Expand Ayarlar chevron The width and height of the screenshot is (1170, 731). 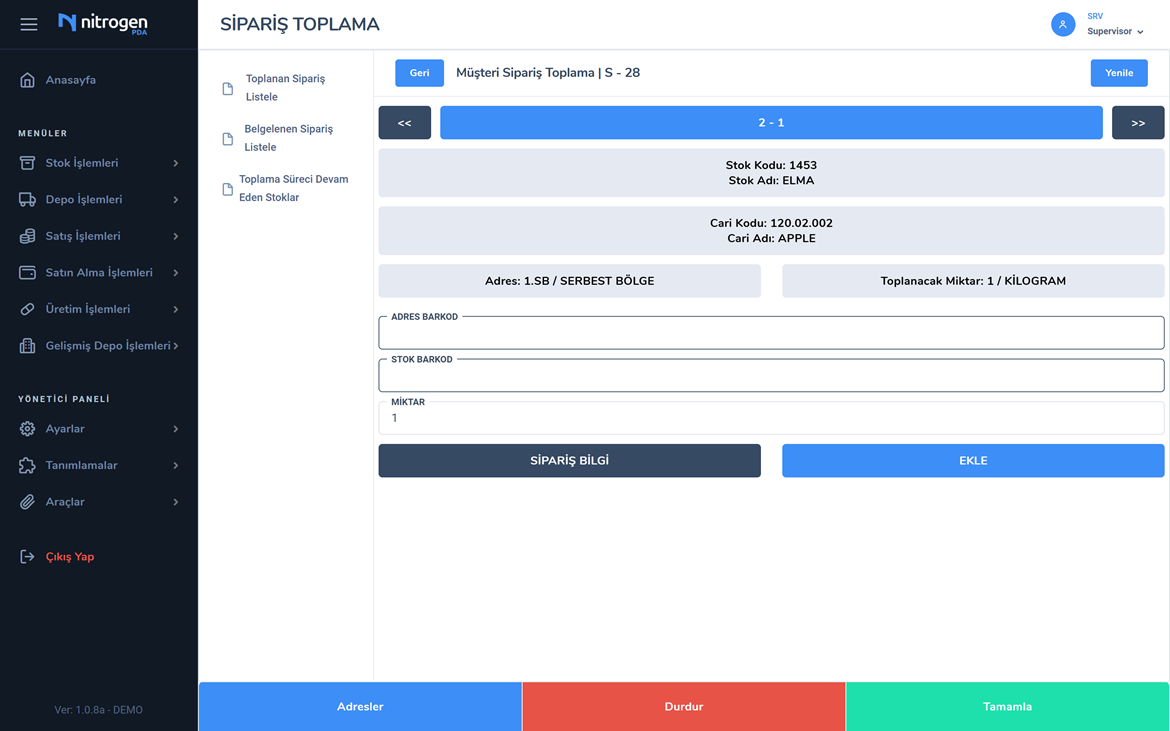[176, 429]
